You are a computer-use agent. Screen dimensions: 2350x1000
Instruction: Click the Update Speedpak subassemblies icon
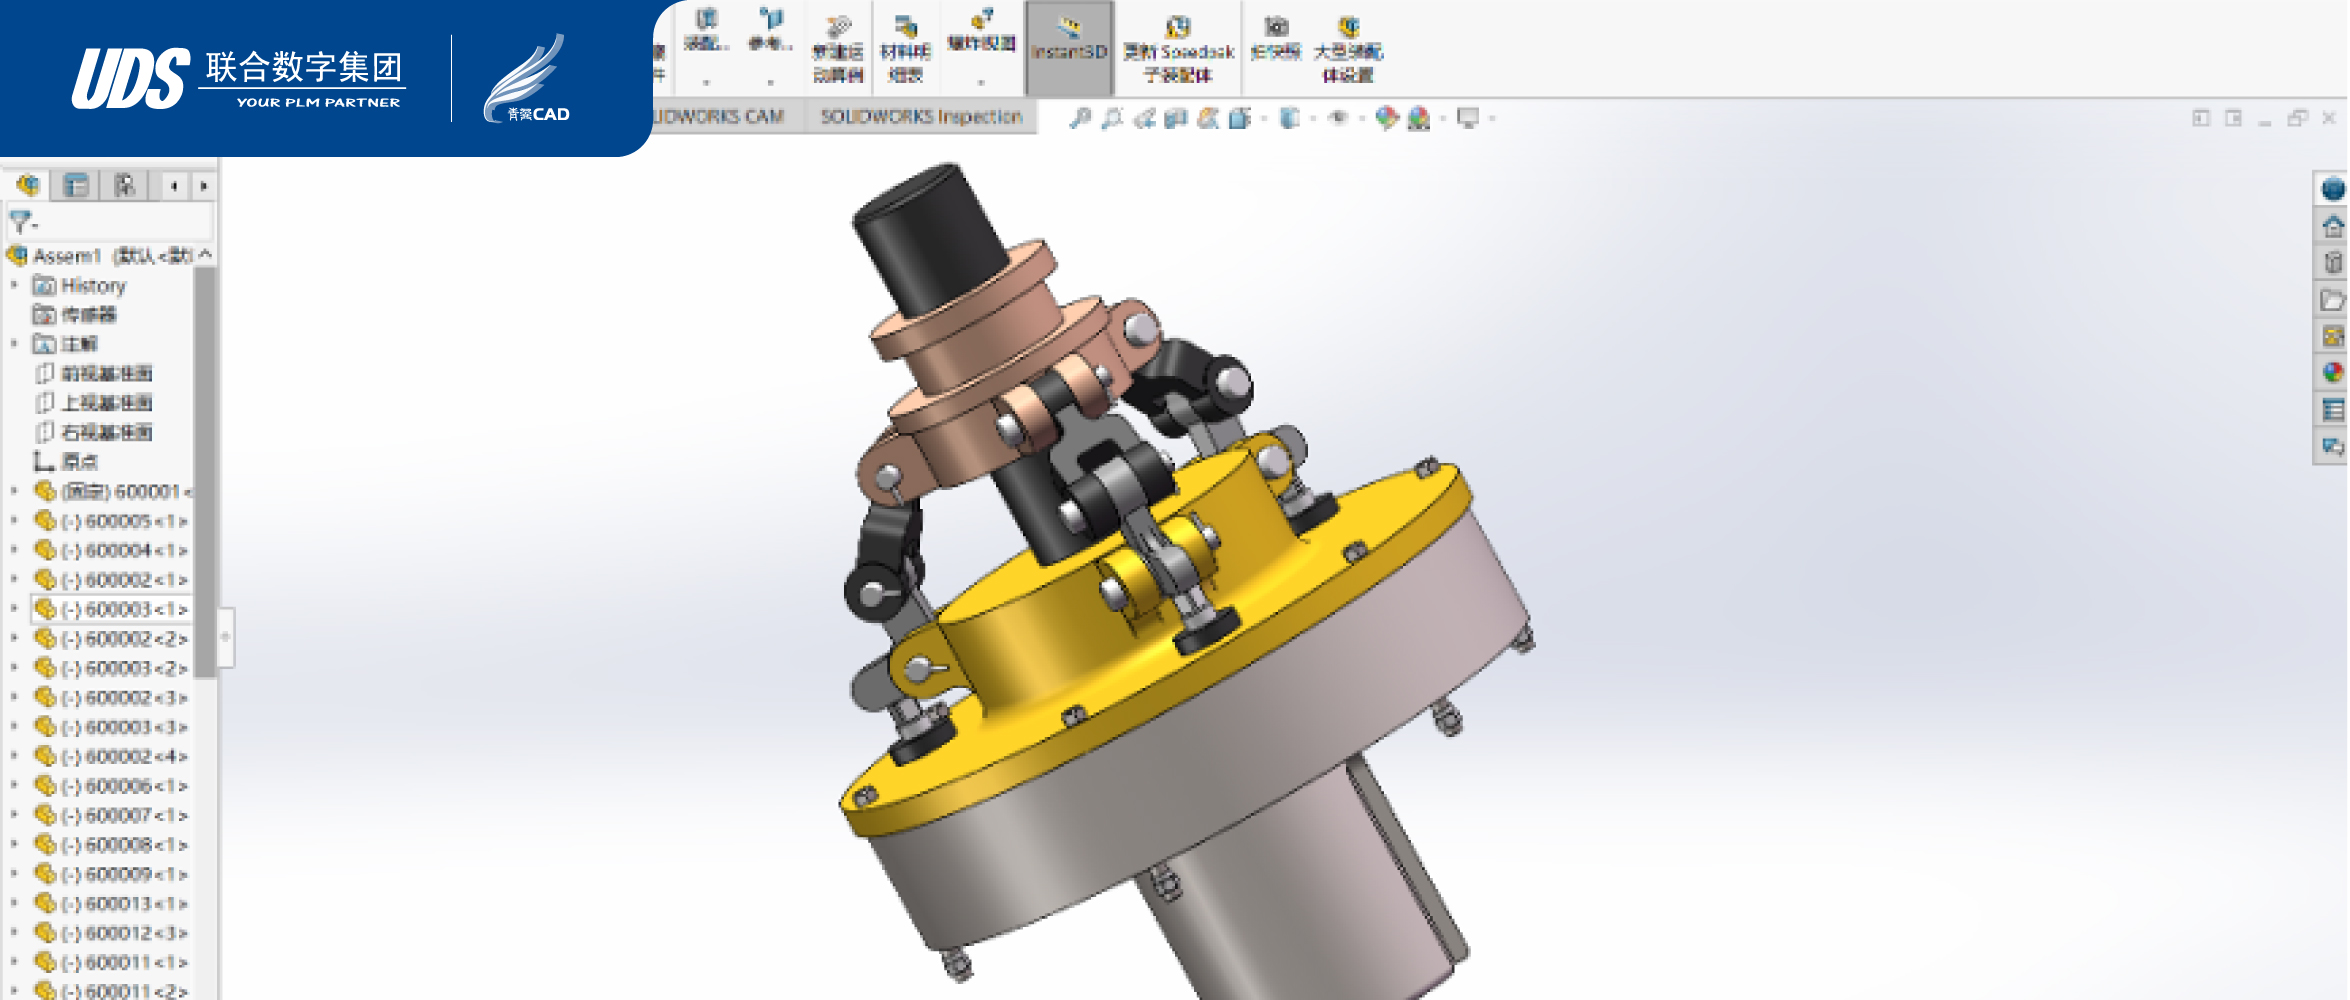[1177, 48]
